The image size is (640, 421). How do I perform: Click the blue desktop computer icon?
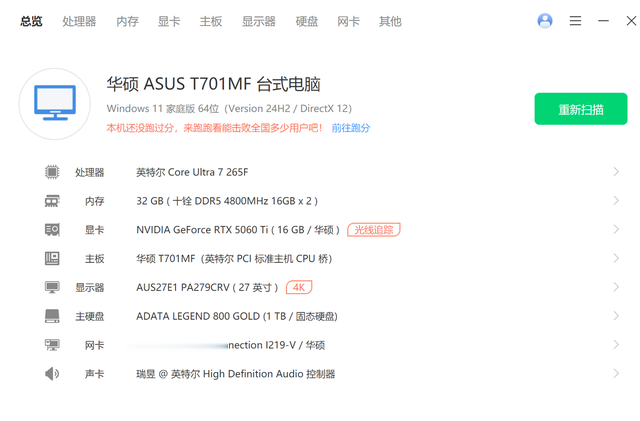[x=55, y=103]
